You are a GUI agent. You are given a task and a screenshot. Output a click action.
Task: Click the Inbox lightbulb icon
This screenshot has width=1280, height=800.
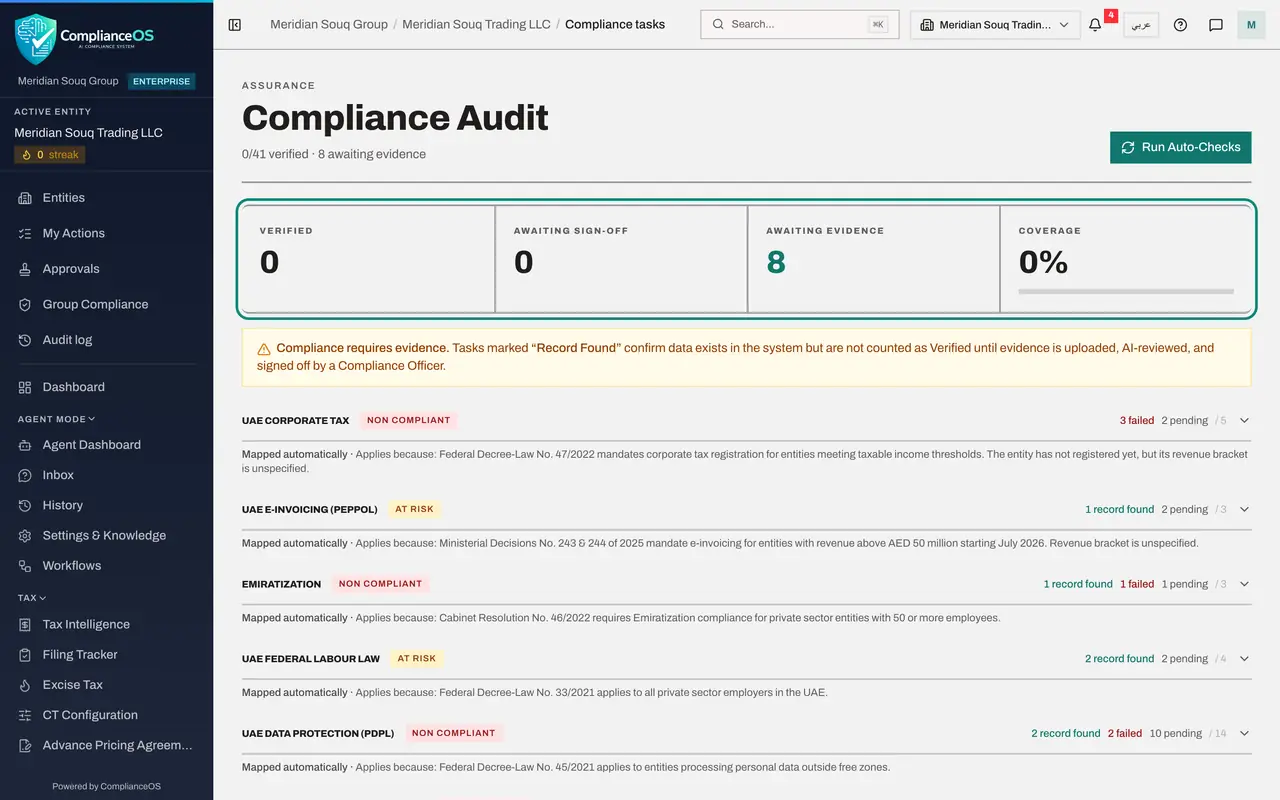(x=25, y=475)
